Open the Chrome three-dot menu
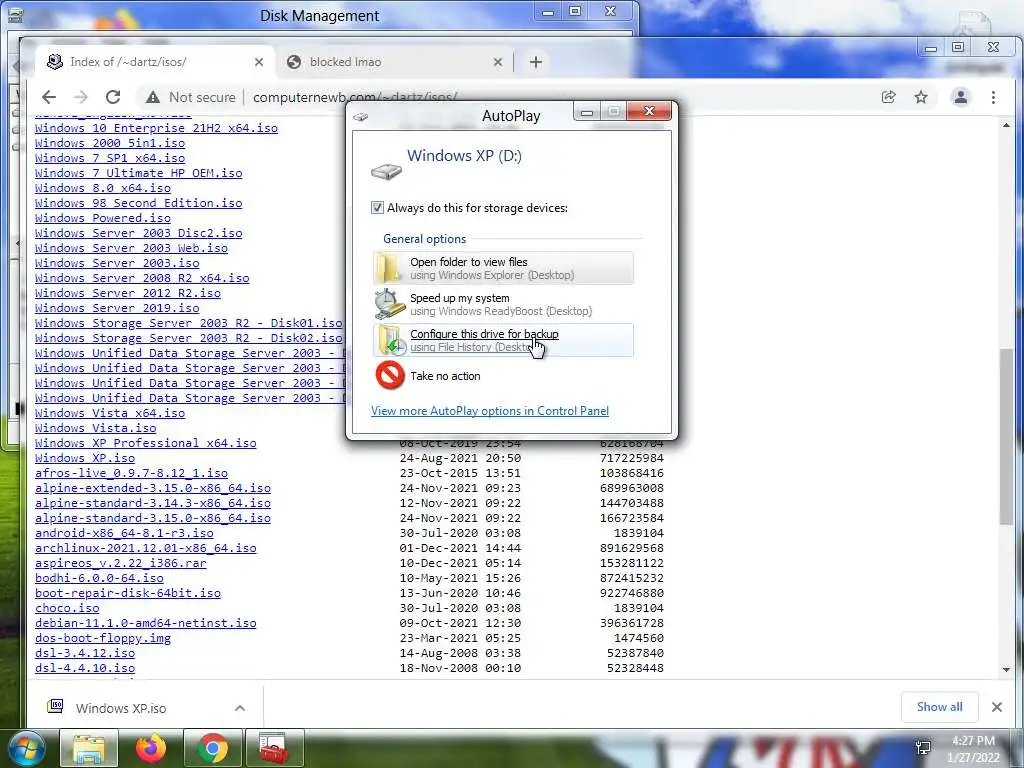 [993, 97]
